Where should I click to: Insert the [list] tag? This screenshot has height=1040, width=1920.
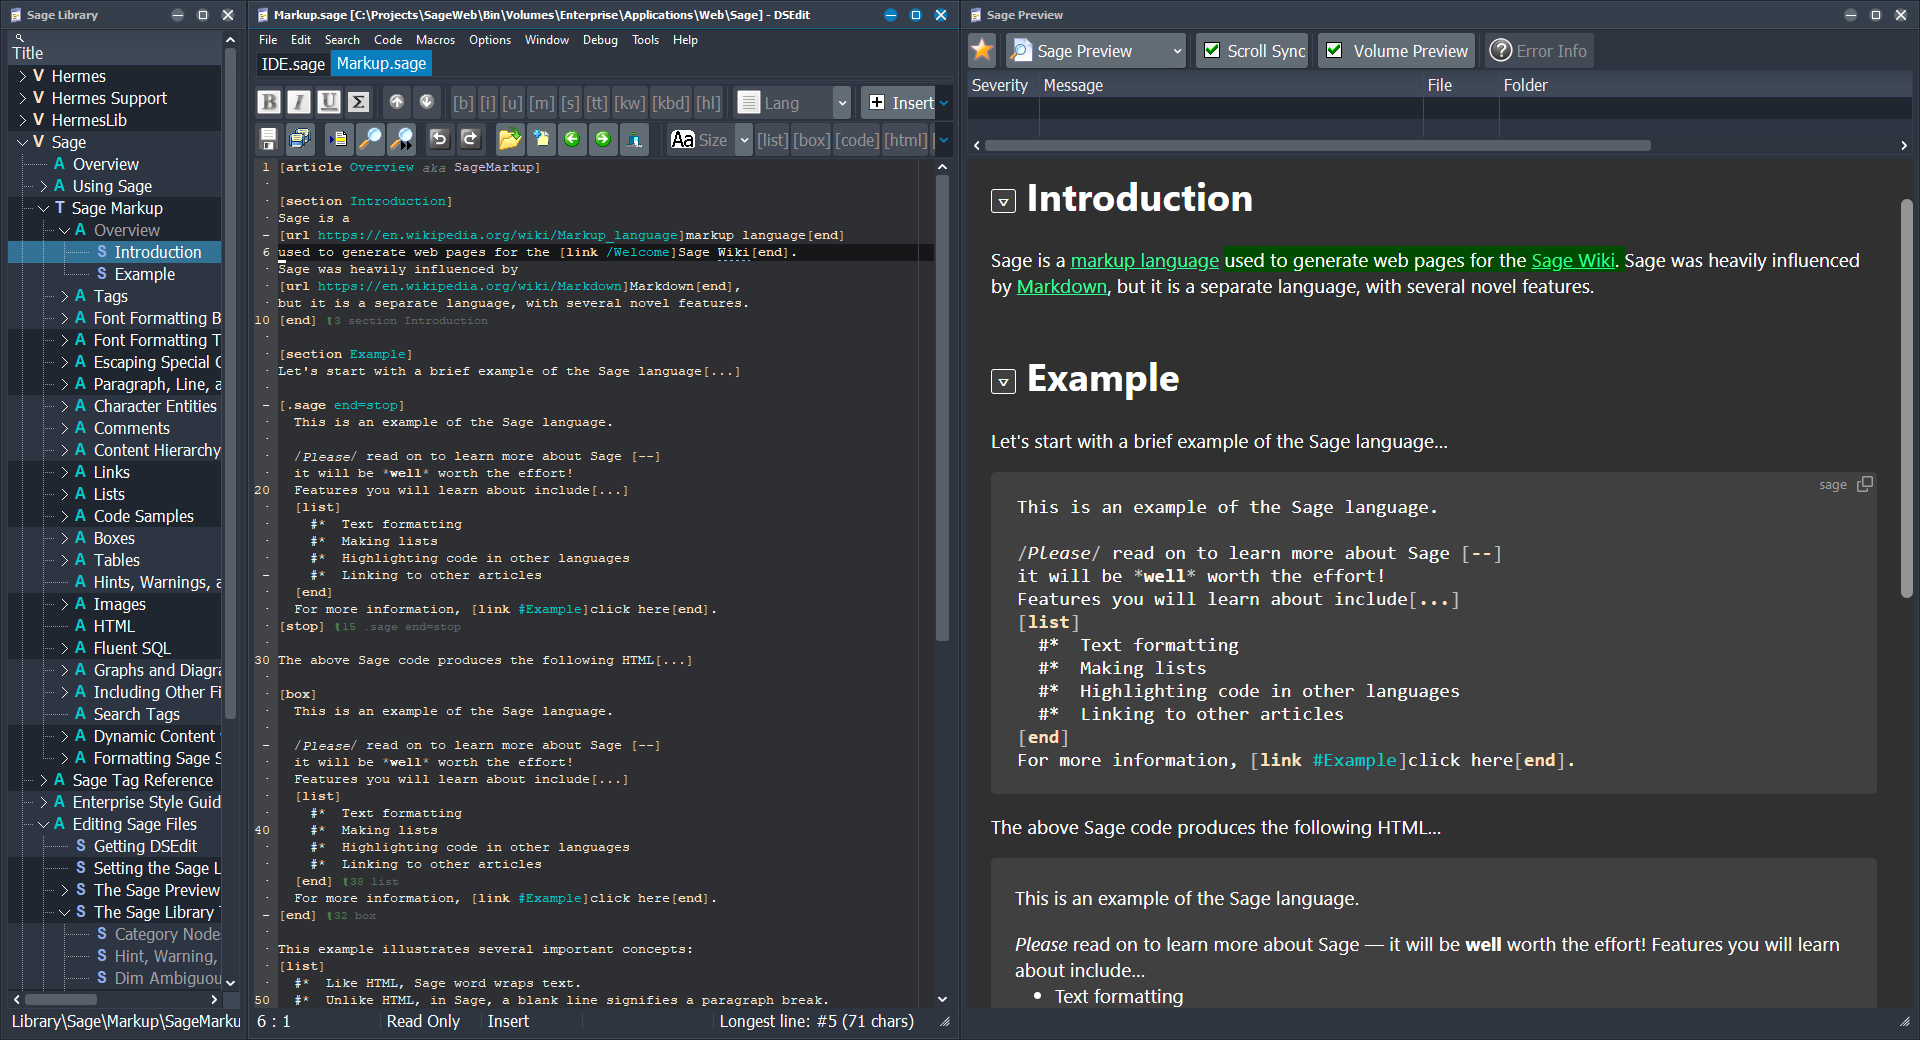(773, 140)
